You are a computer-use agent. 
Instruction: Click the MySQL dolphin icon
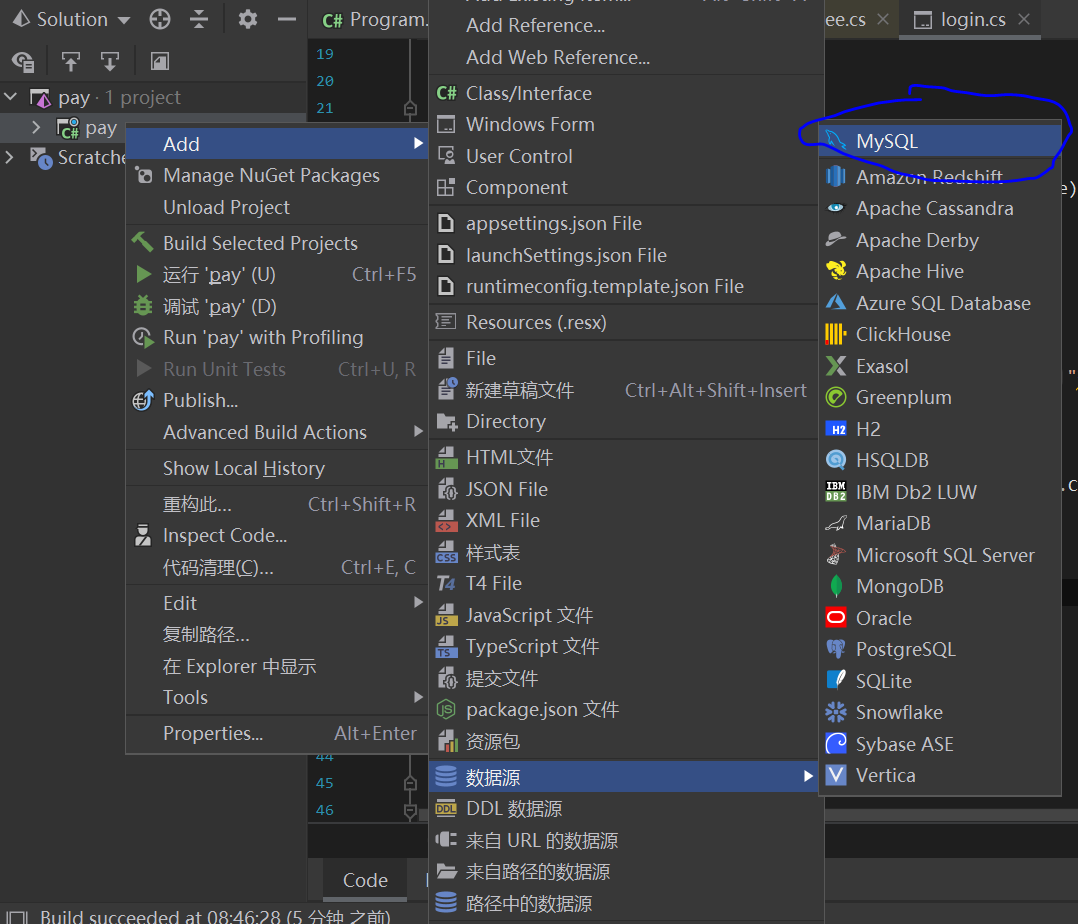coord(835,141)
